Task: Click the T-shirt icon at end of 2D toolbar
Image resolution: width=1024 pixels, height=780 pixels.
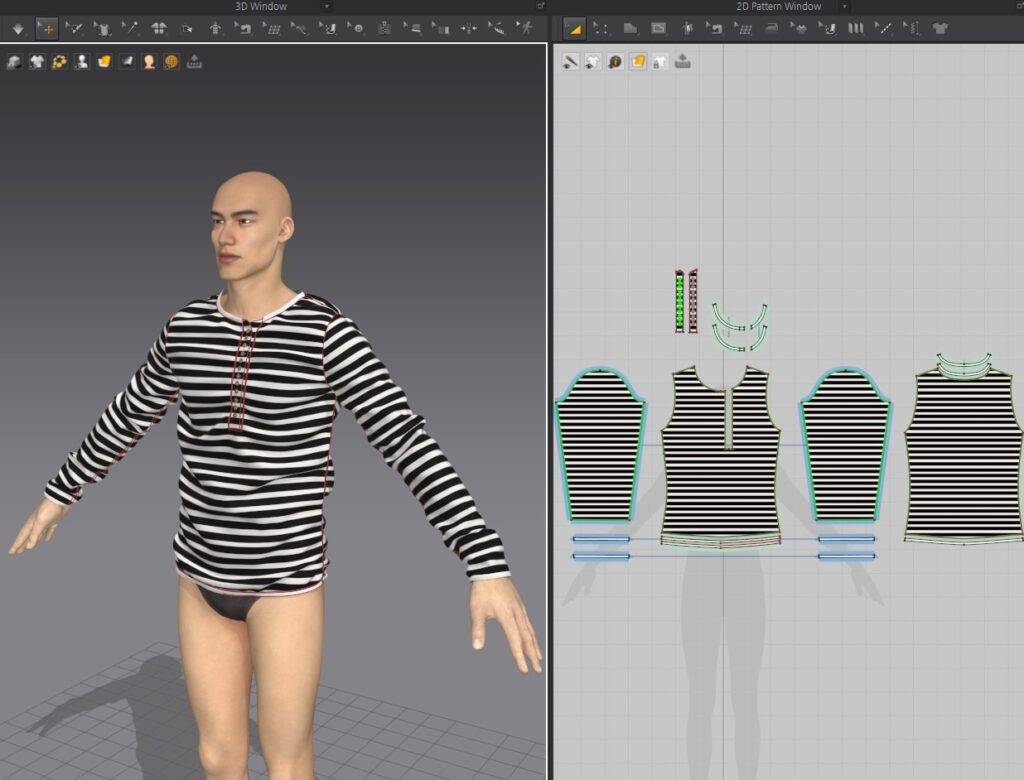Action: point(939,28)
